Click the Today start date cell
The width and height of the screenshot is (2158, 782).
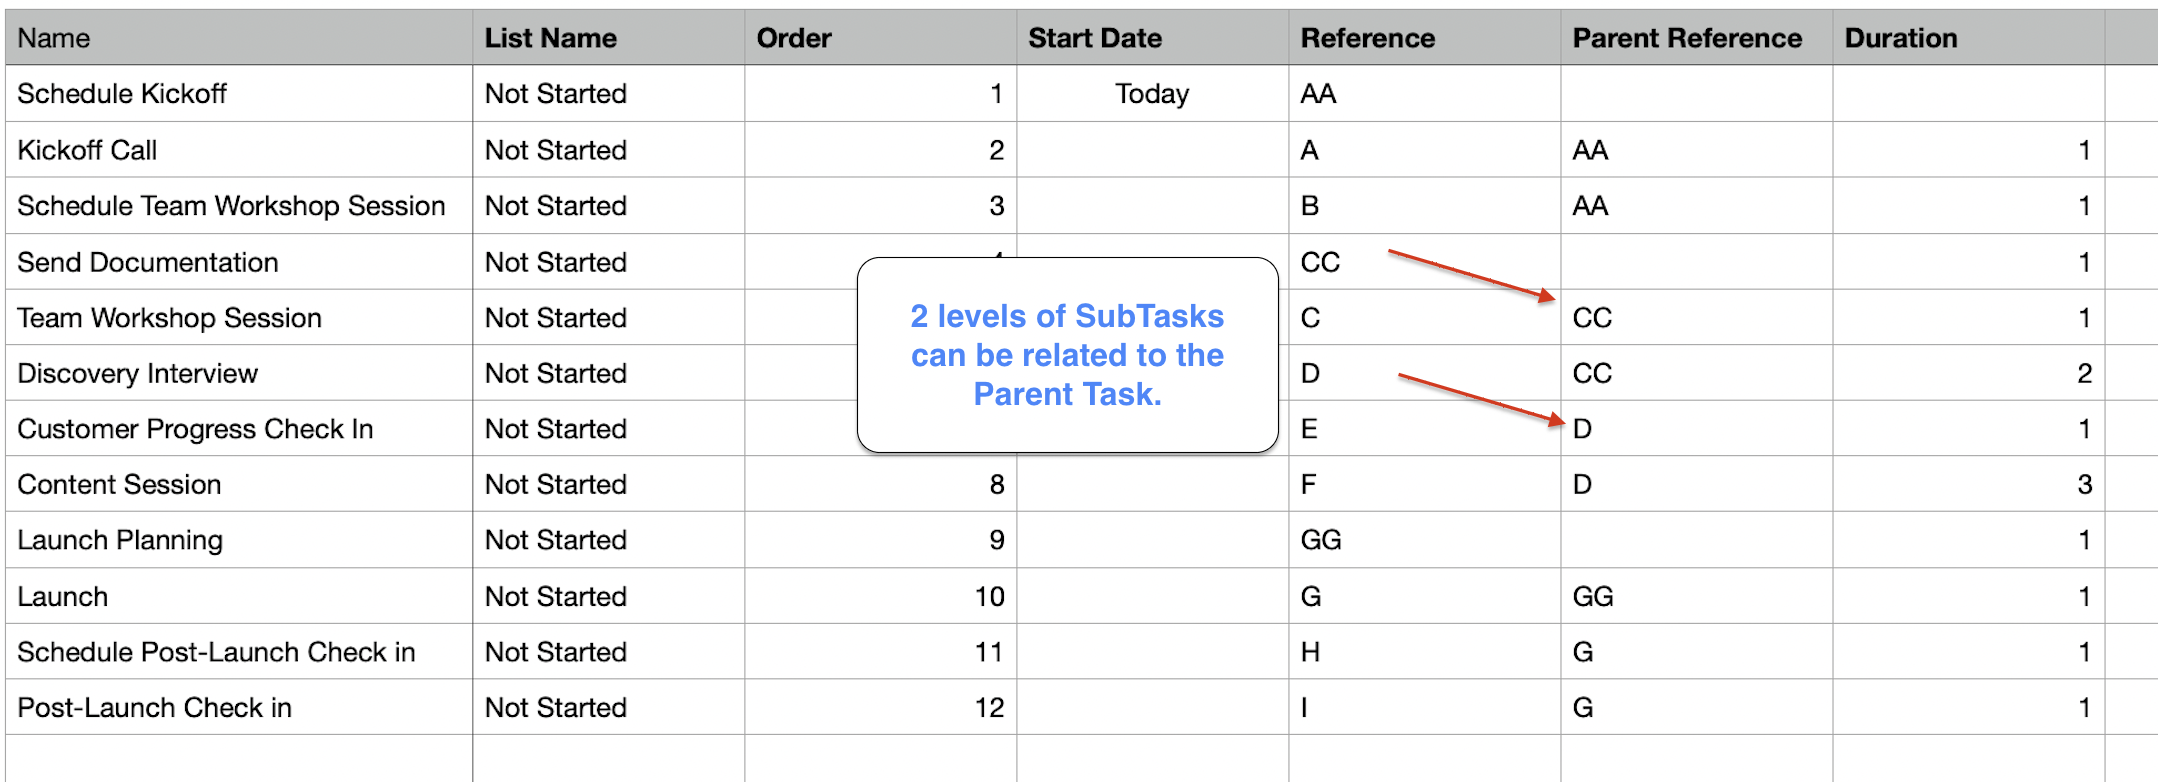coord(1152,94)
